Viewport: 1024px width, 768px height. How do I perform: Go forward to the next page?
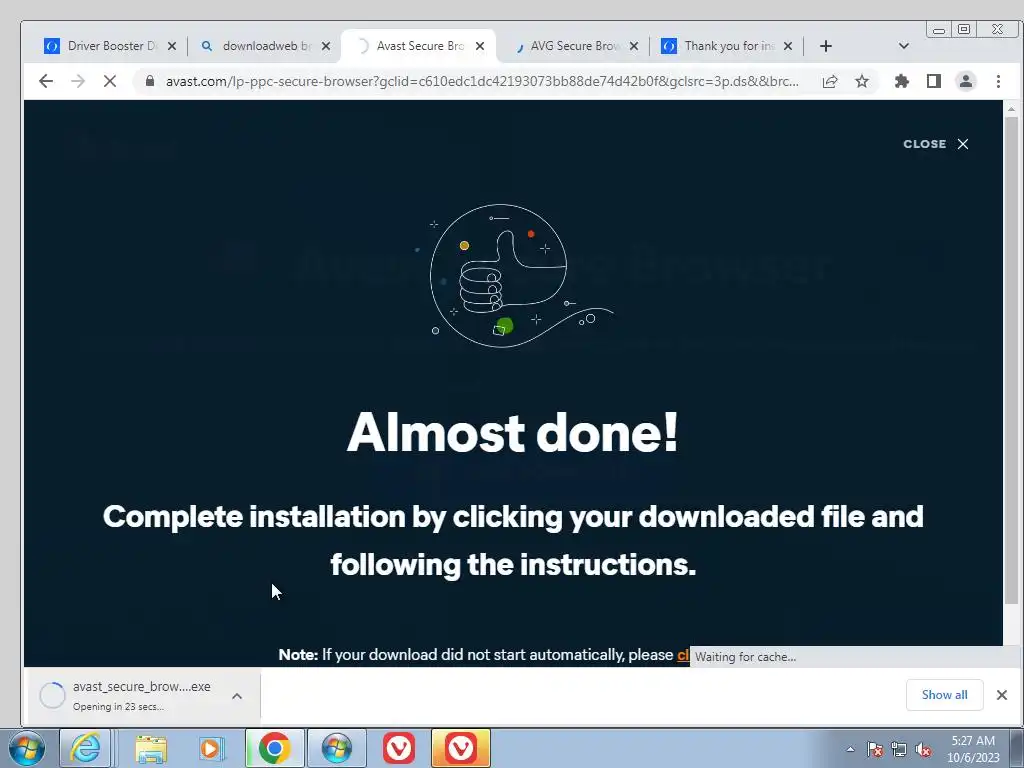pos(78,81)
